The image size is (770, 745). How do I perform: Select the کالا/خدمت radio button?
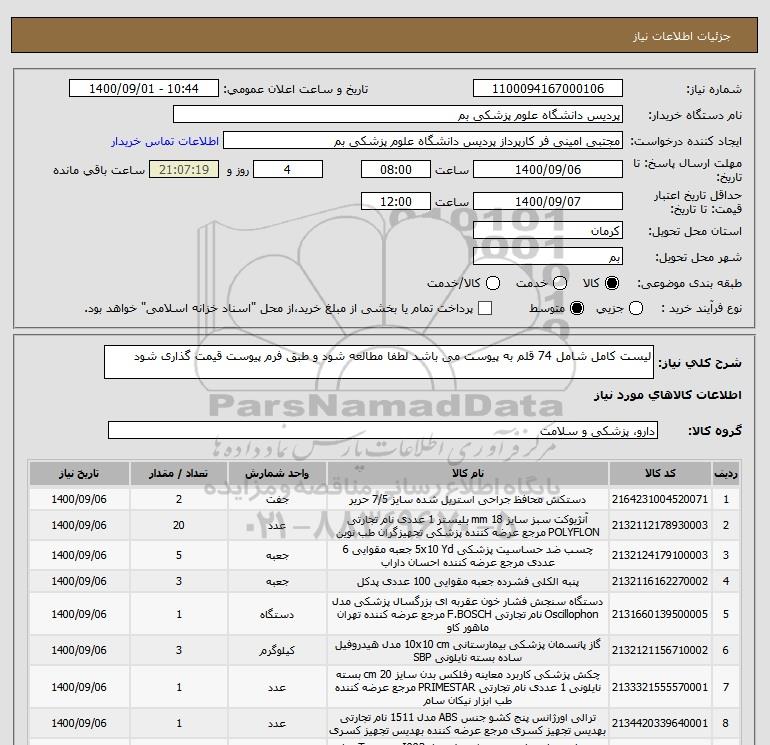493,283
